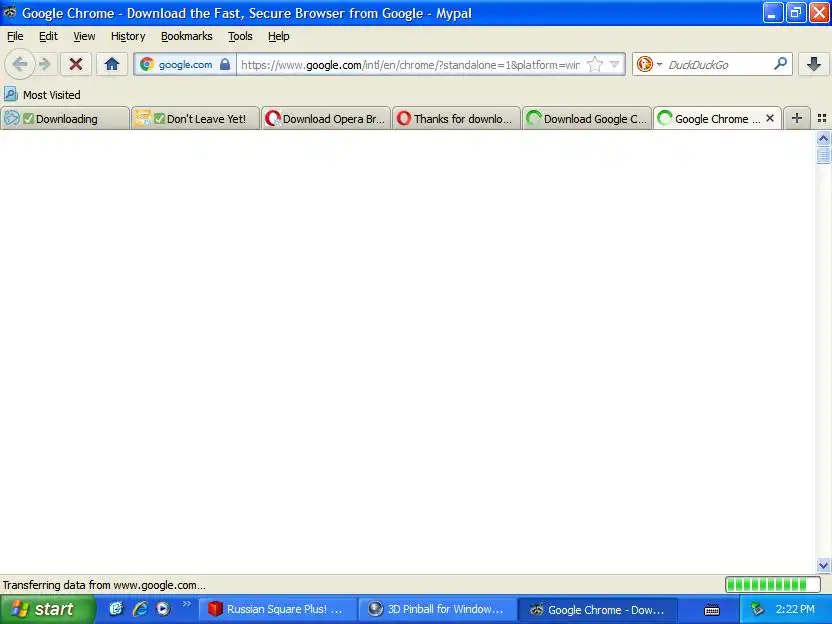Click the green page loading progress bar
832x624 pixels.
tap(773, 585)
